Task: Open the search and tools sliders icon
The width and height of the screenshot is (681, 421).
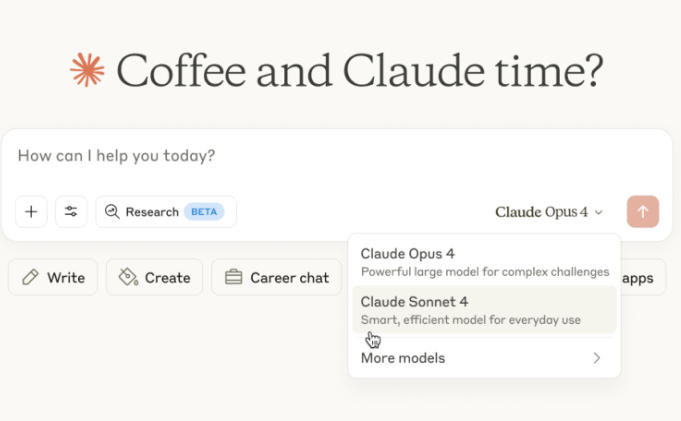Action: pos(71,212)
